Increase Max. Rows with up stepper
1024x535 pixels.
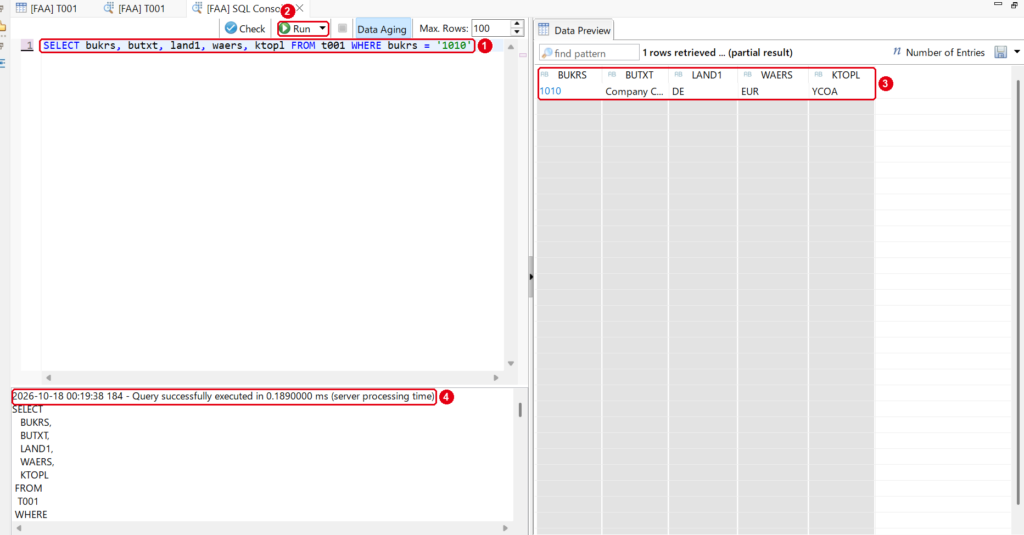pos(517,24)
